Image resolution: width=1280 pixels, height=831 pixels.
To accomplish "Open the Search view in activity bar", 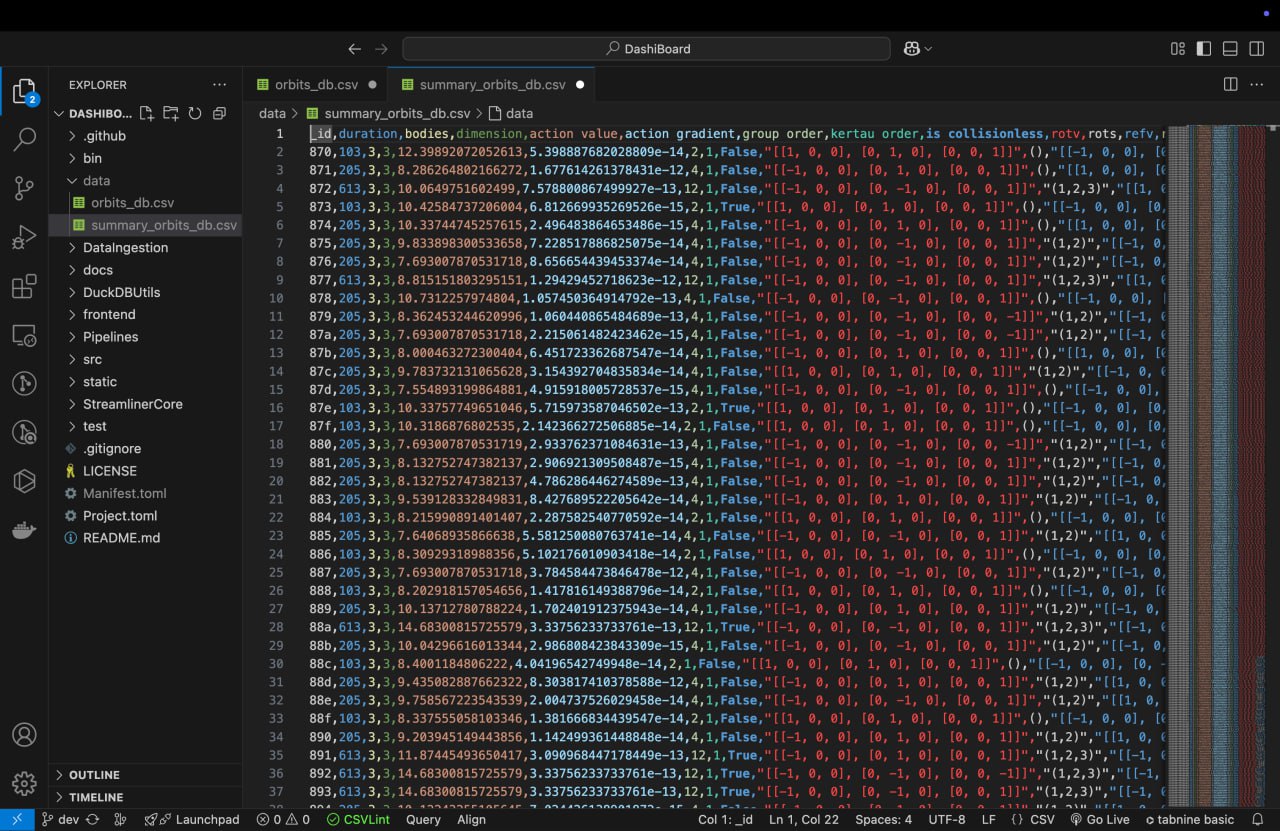I will pyautogui.click(x=24, y=139).
